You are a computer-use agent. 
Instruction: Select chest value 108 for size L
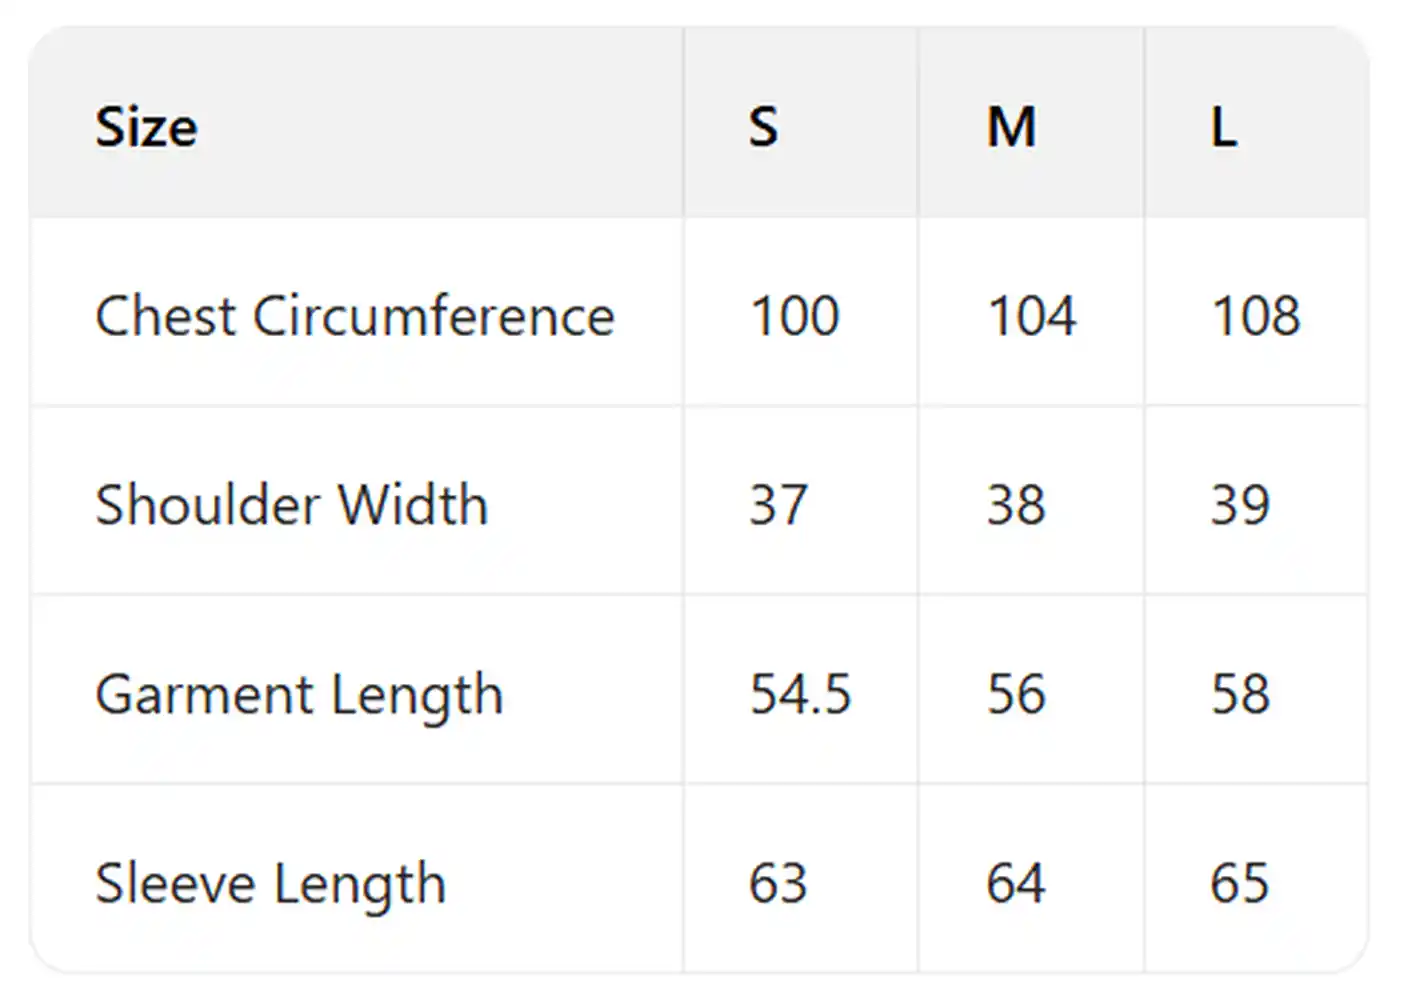pyautogui.click(x=1255, y=316)
